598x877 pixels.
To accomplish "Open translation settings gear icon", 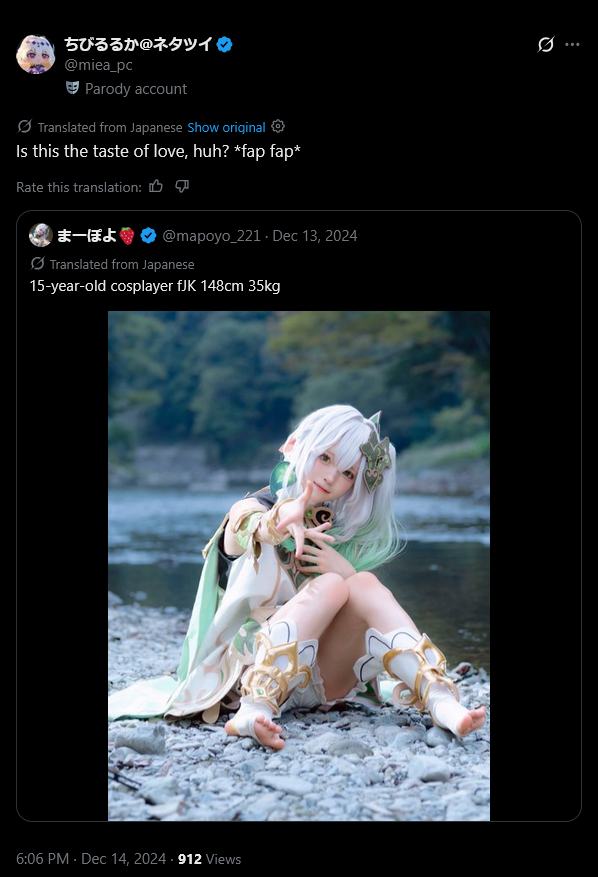I will 278,126.
